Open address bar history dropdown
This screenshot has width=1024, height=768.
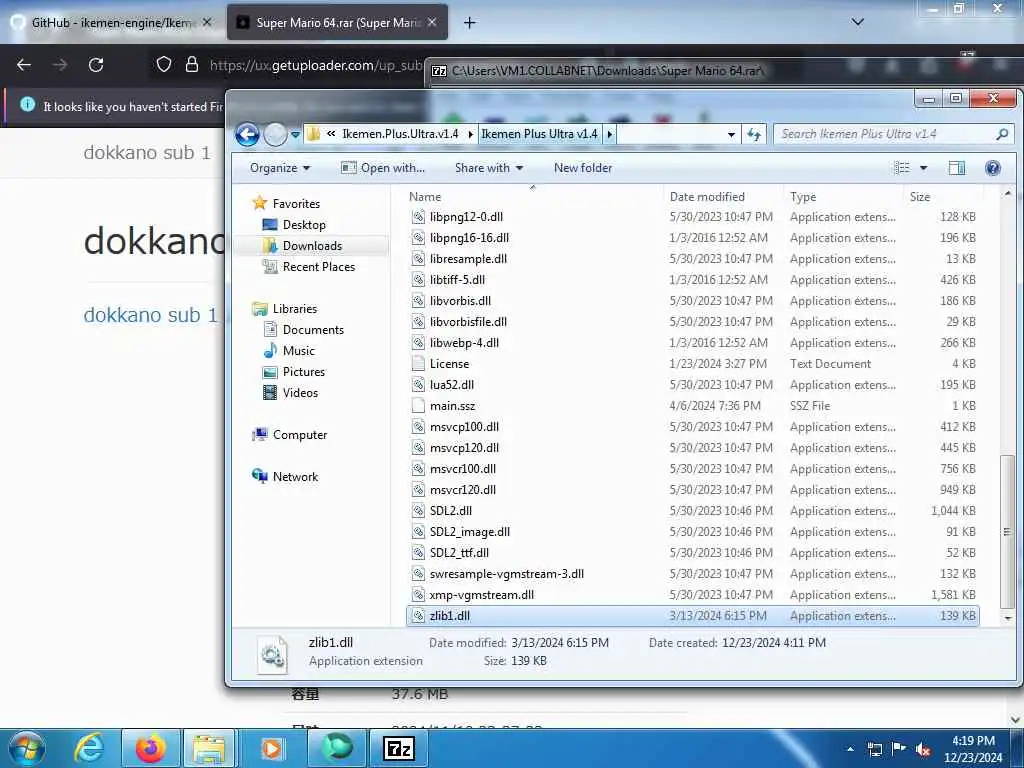pyautogui.click(x=731, y=135)
